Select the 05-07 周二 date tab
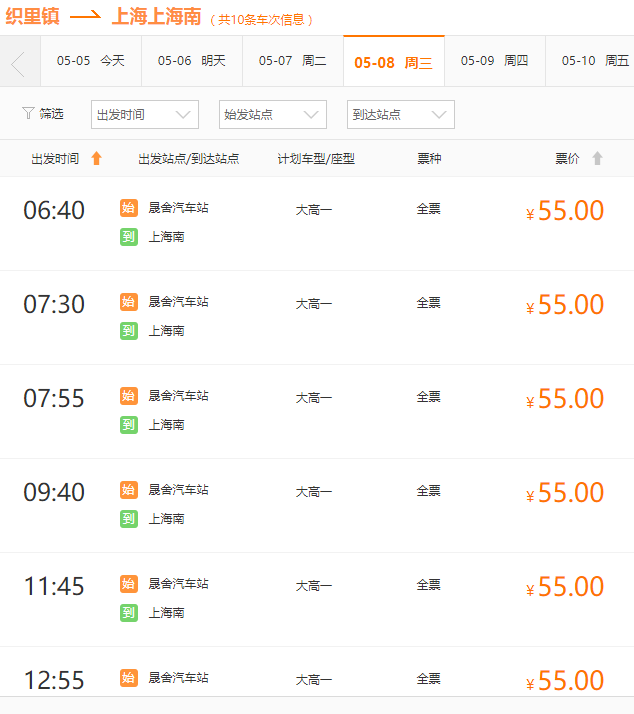Image resolution: width=634 pixels, height=714 pixels. tap(293, 61)
